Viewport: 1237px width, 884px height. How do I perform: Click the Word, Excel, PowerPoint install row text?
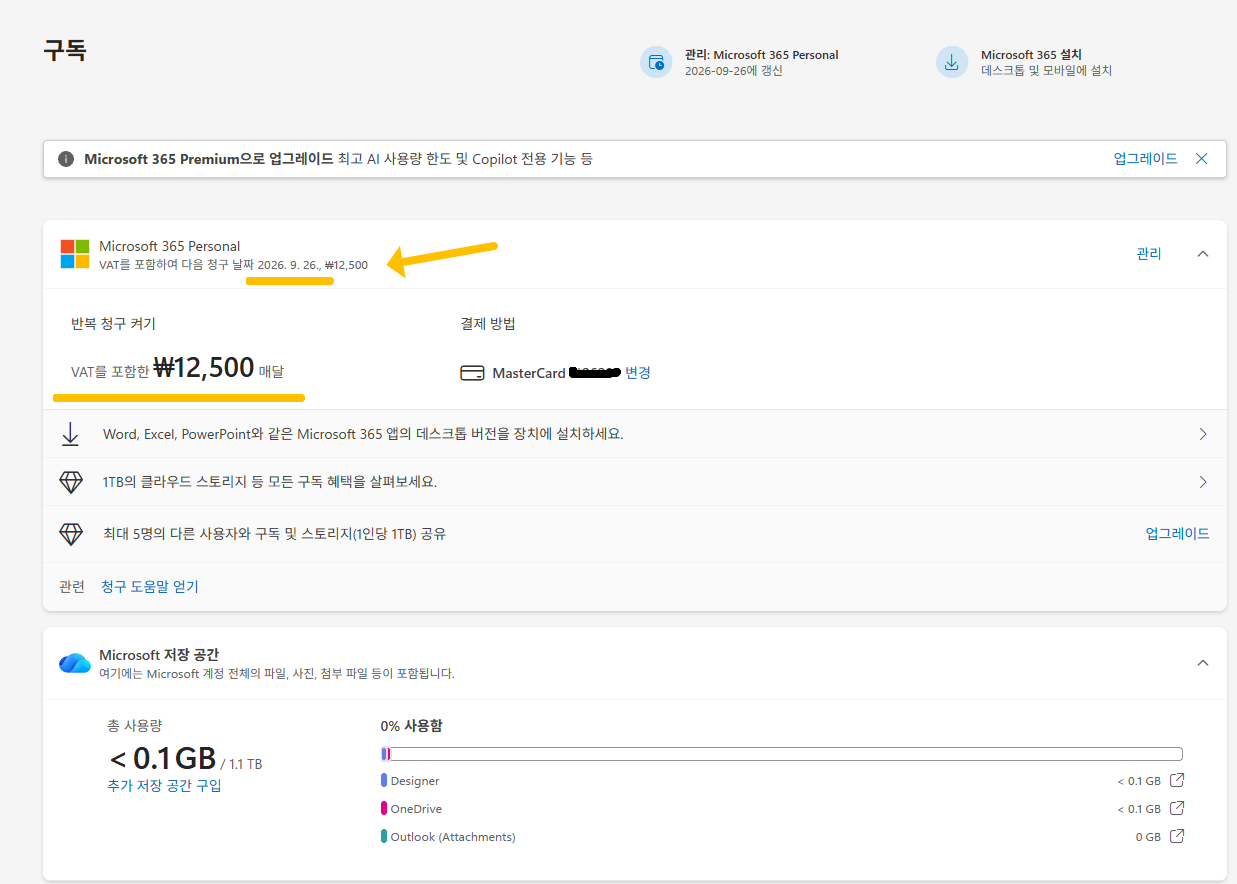point(363,434)
